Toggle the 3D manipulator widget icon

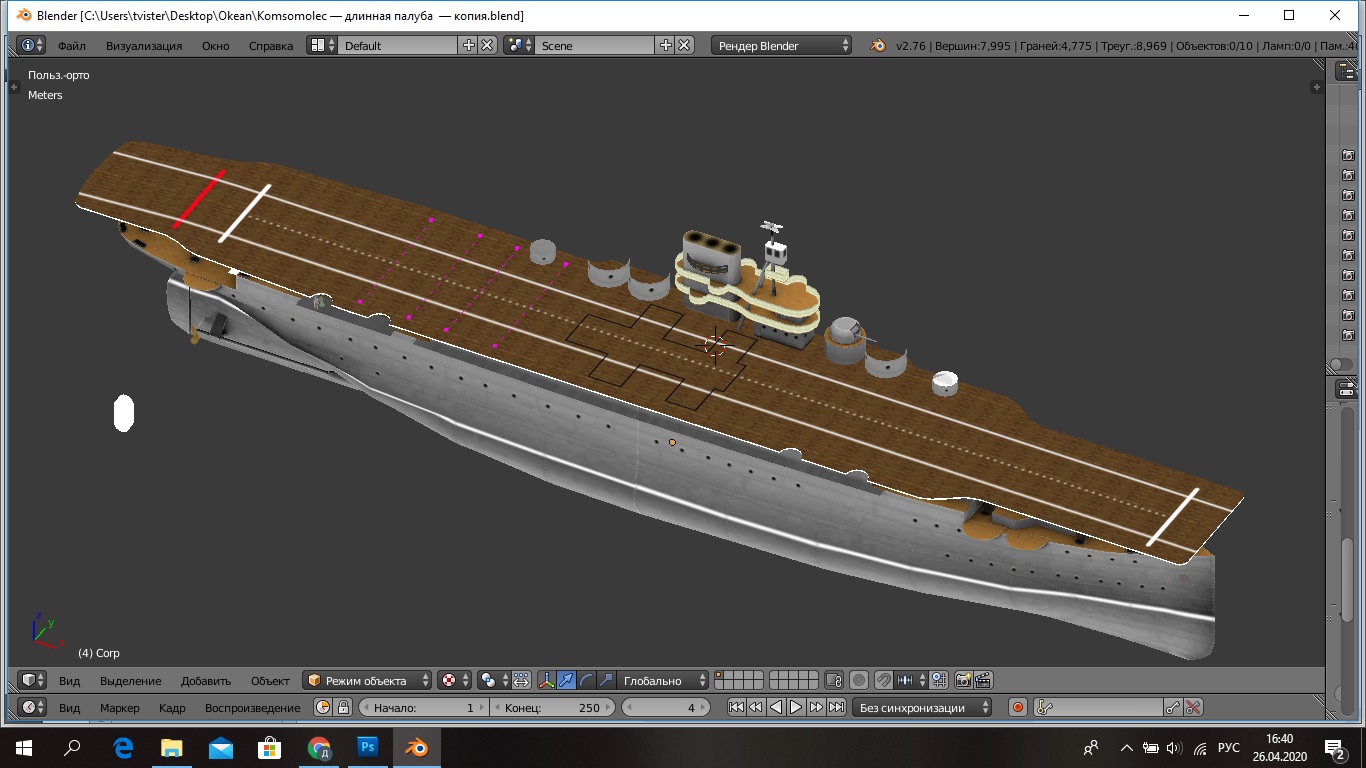(547, 680)
